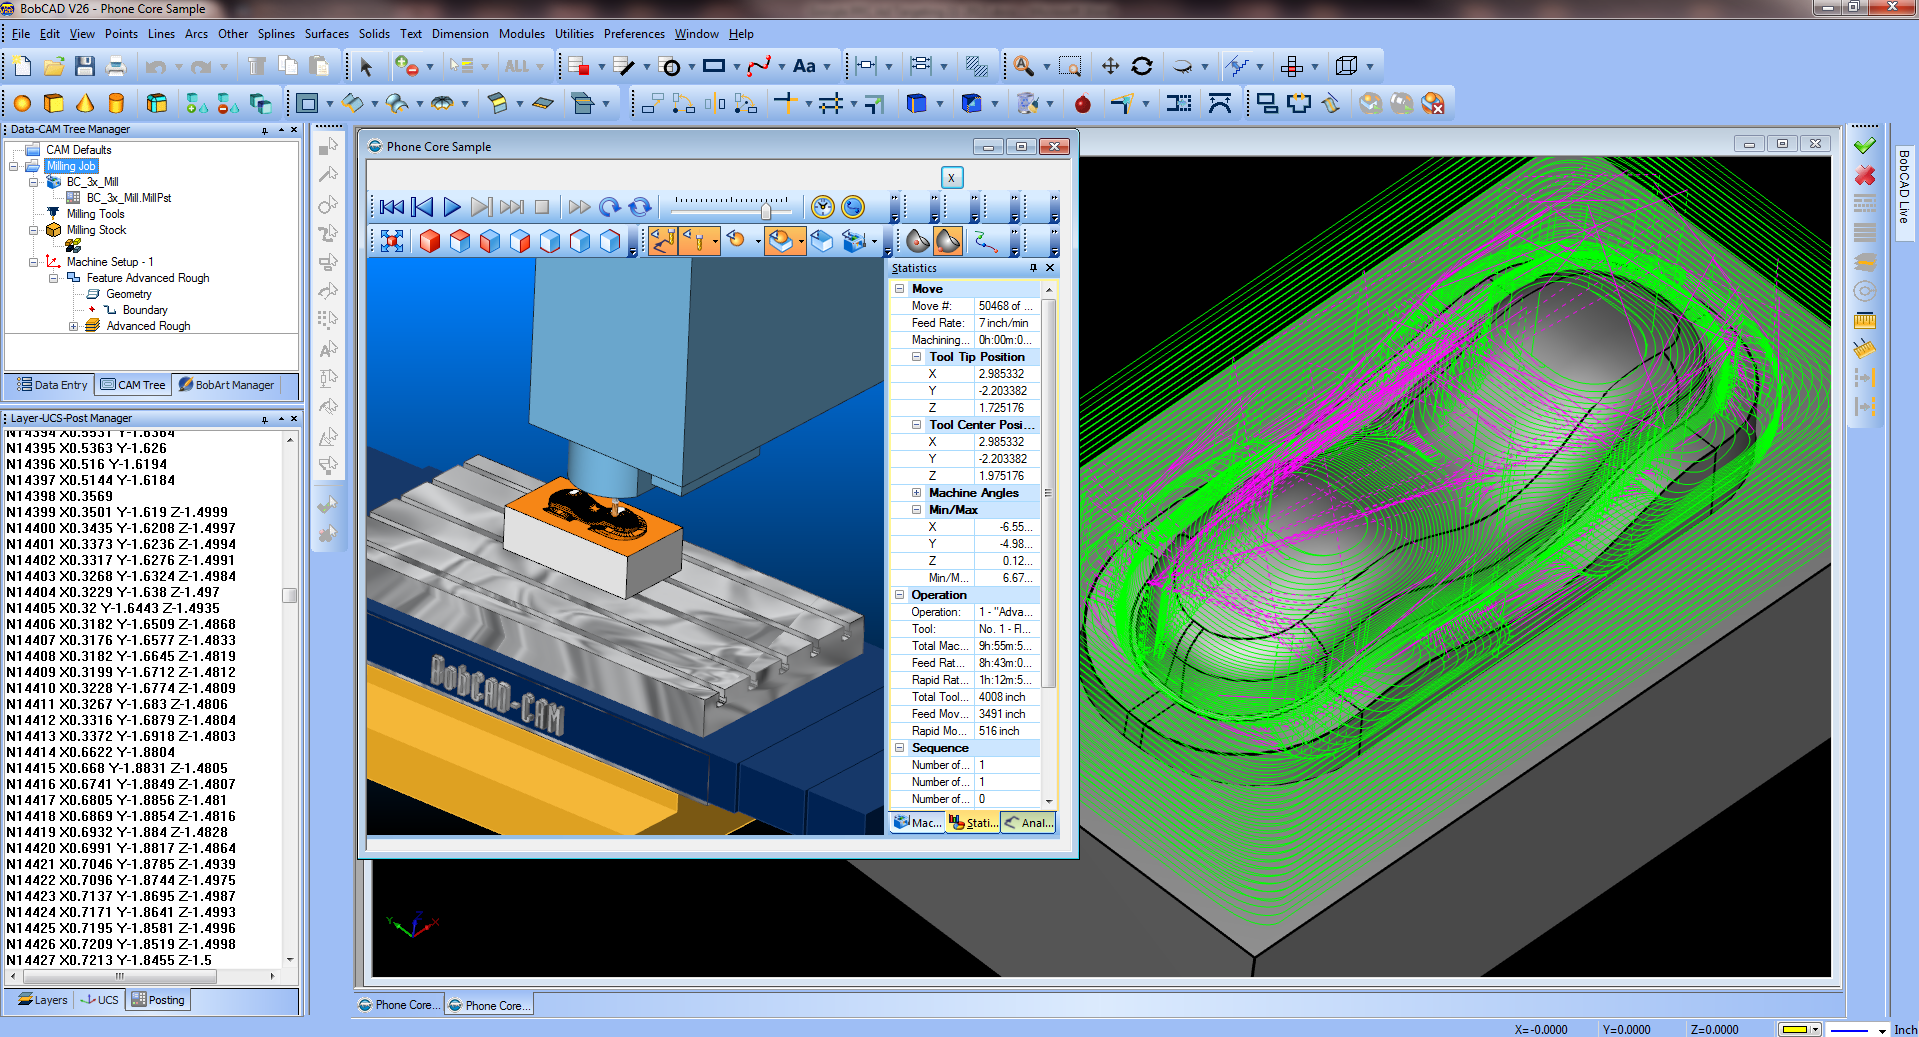The height and width of the screenshot is (1037, 1919).
Task: Click the time-based simulation clock icon
Action: 822,207
